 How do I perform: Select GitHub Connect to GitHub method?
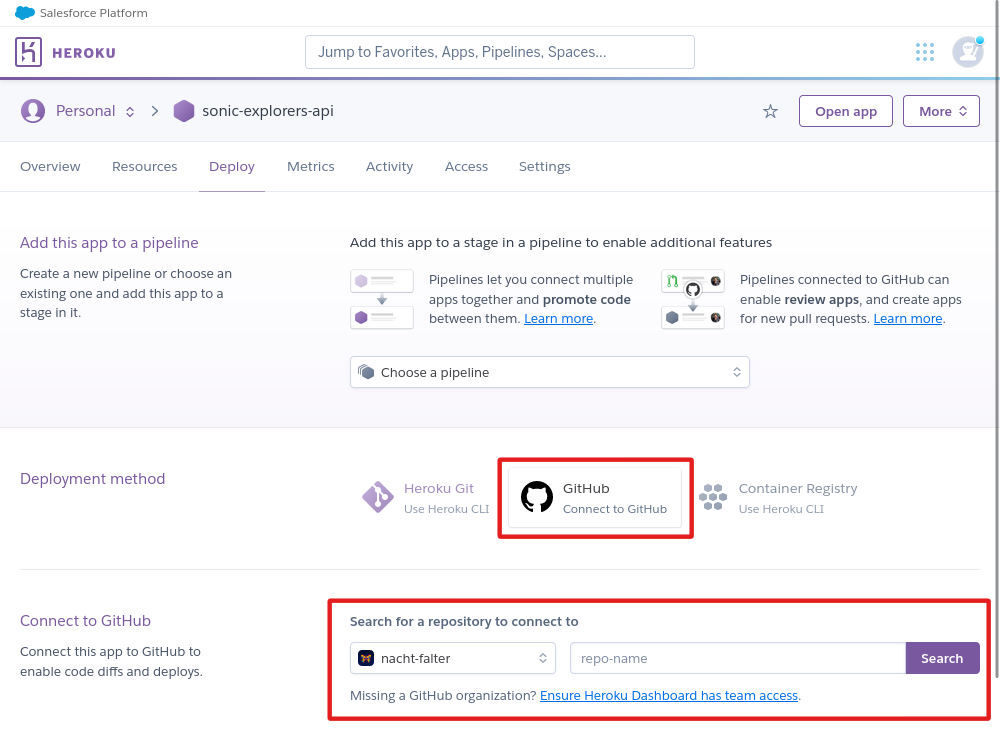594,498
